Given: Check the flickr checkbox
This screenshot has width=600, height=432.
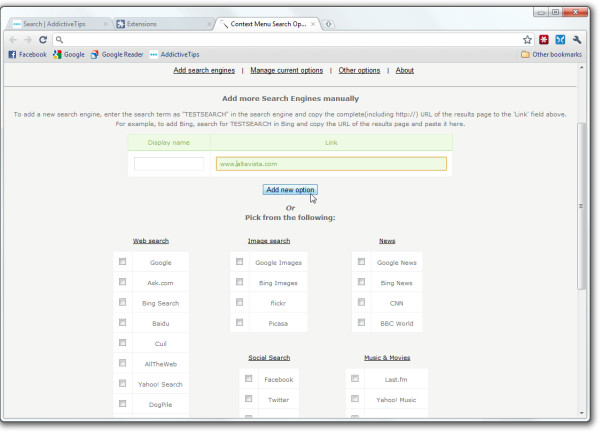Looking at the screenshot, I should click(240, 302).
